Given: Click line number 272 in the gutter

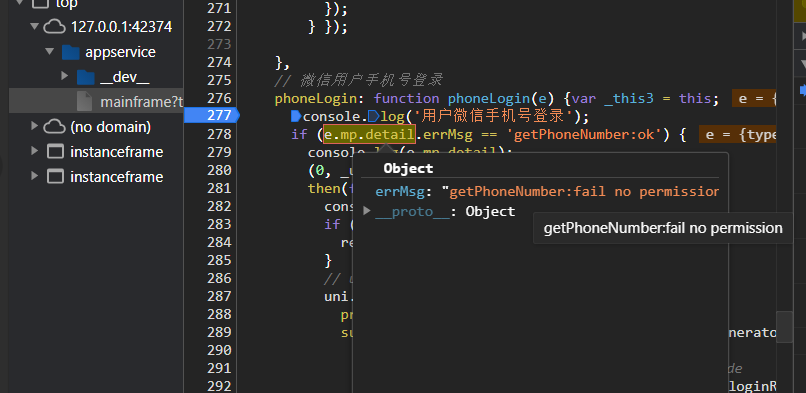Looking at the screenshot, I should 219,26.
